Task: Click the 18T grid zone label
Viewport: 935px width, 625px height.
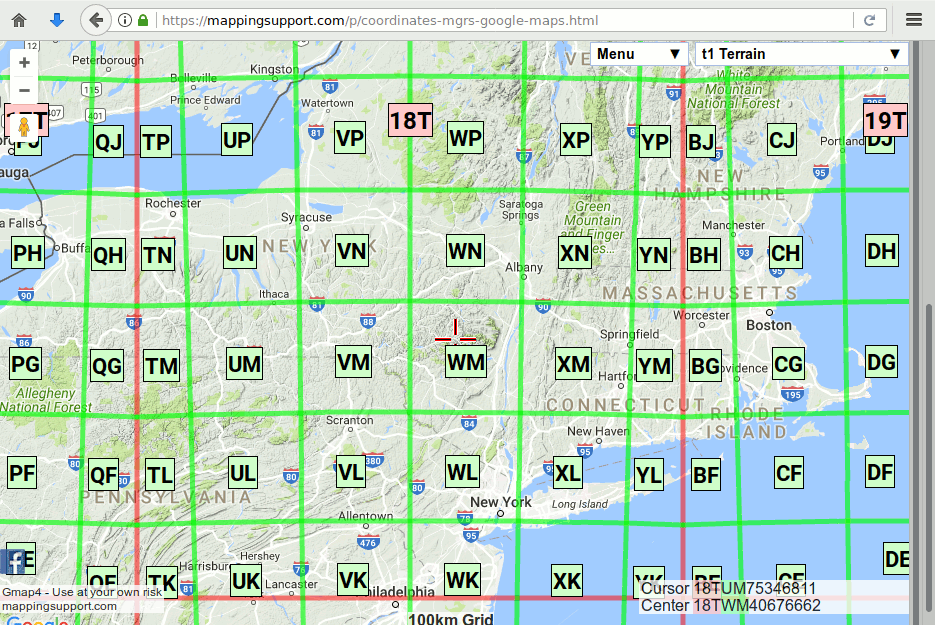Action: 410,121
